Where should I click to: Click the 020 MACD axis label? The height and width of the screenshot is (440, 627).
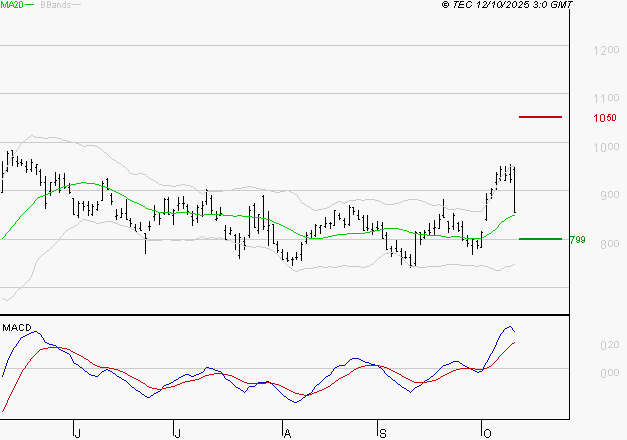click(609, 345)
